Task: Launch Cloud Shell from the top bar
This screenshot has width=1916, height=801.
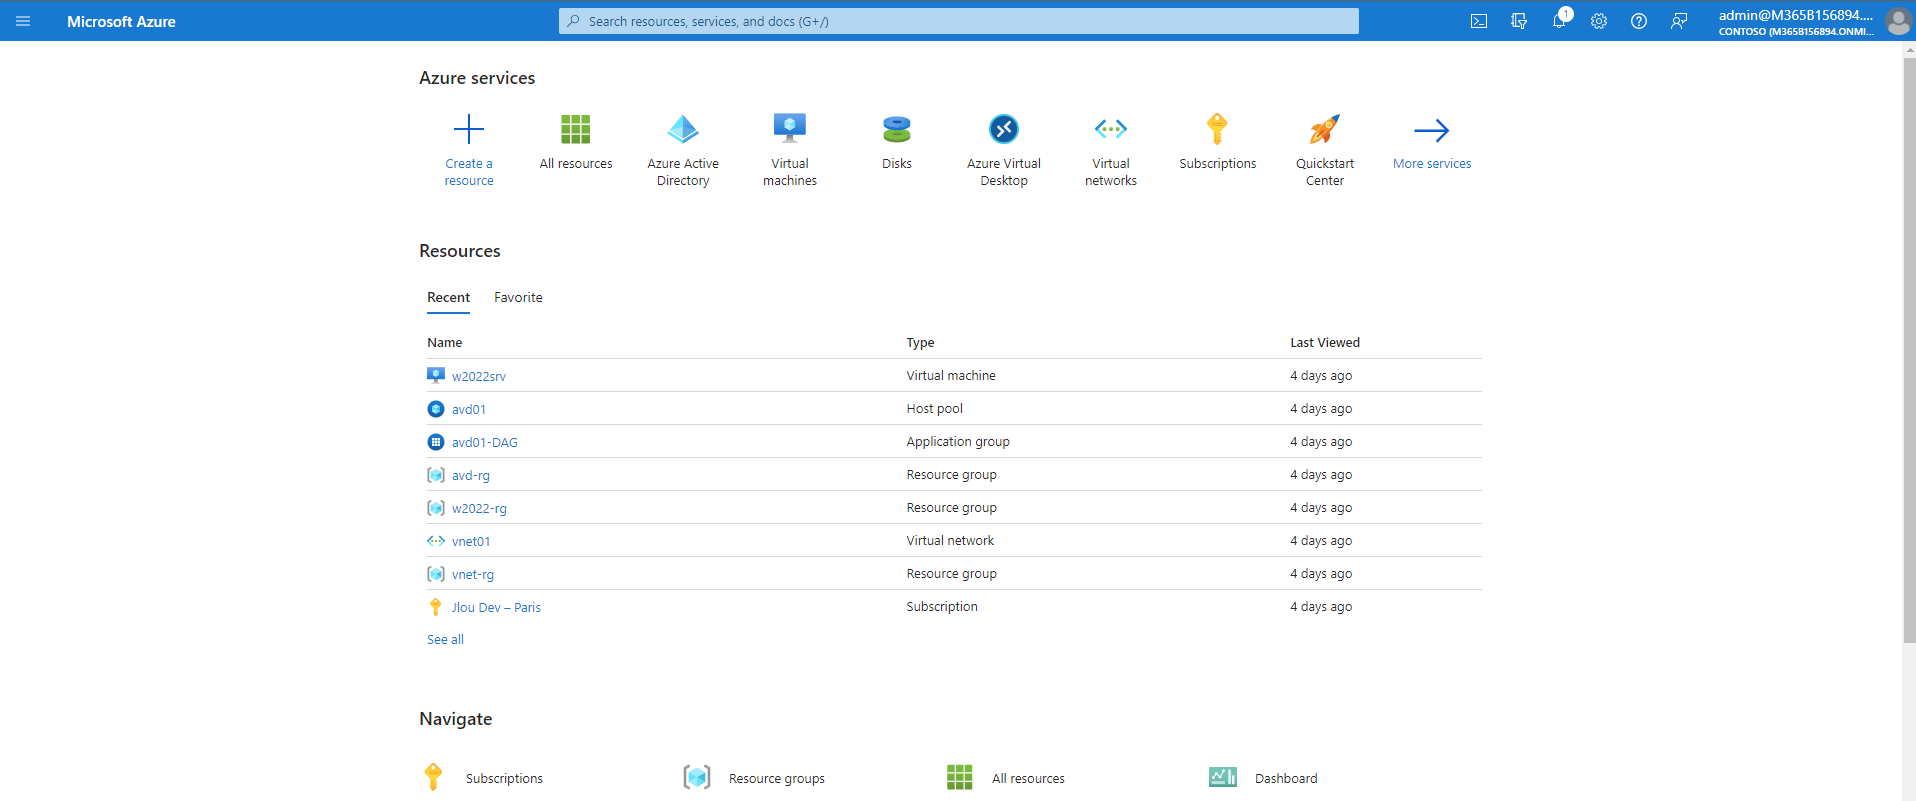Action: (1479, 21)
